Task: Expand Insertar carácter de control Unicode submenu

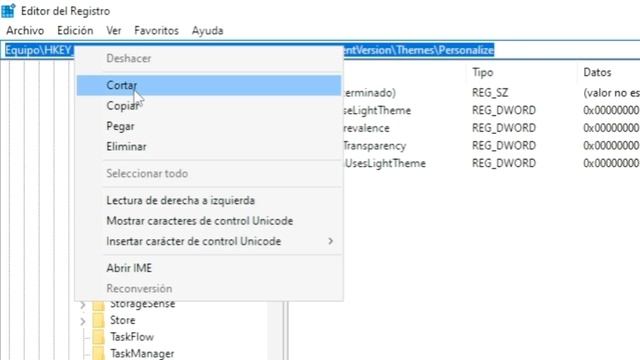Action: [x=209, y=241]
